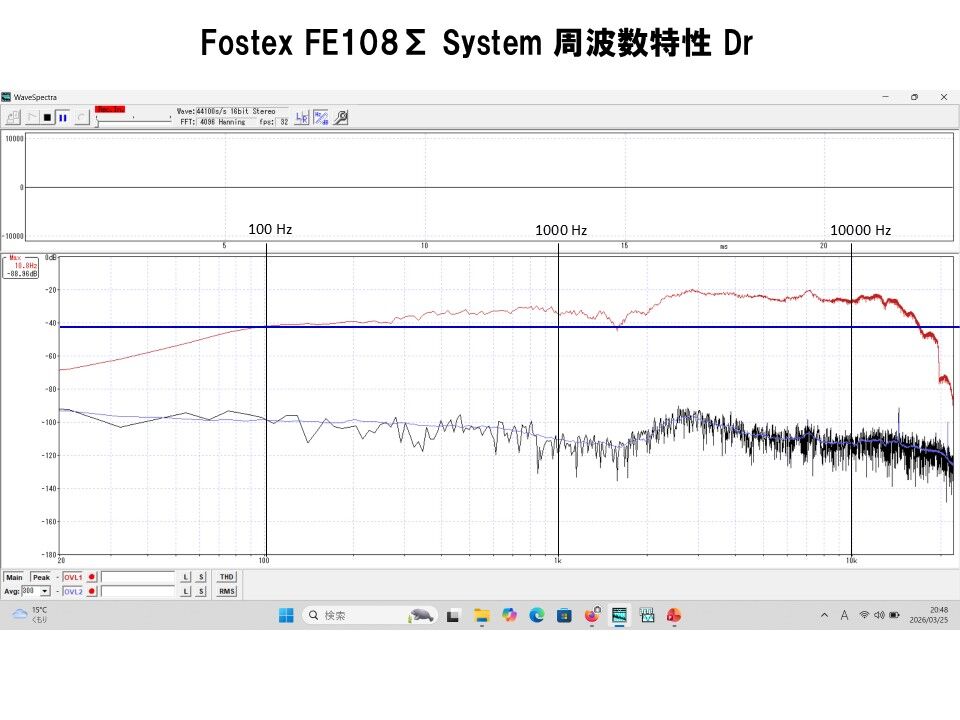Click the Wave format field 44100s/s 16bit Stereo
The image size is (960, 720).
241,111
